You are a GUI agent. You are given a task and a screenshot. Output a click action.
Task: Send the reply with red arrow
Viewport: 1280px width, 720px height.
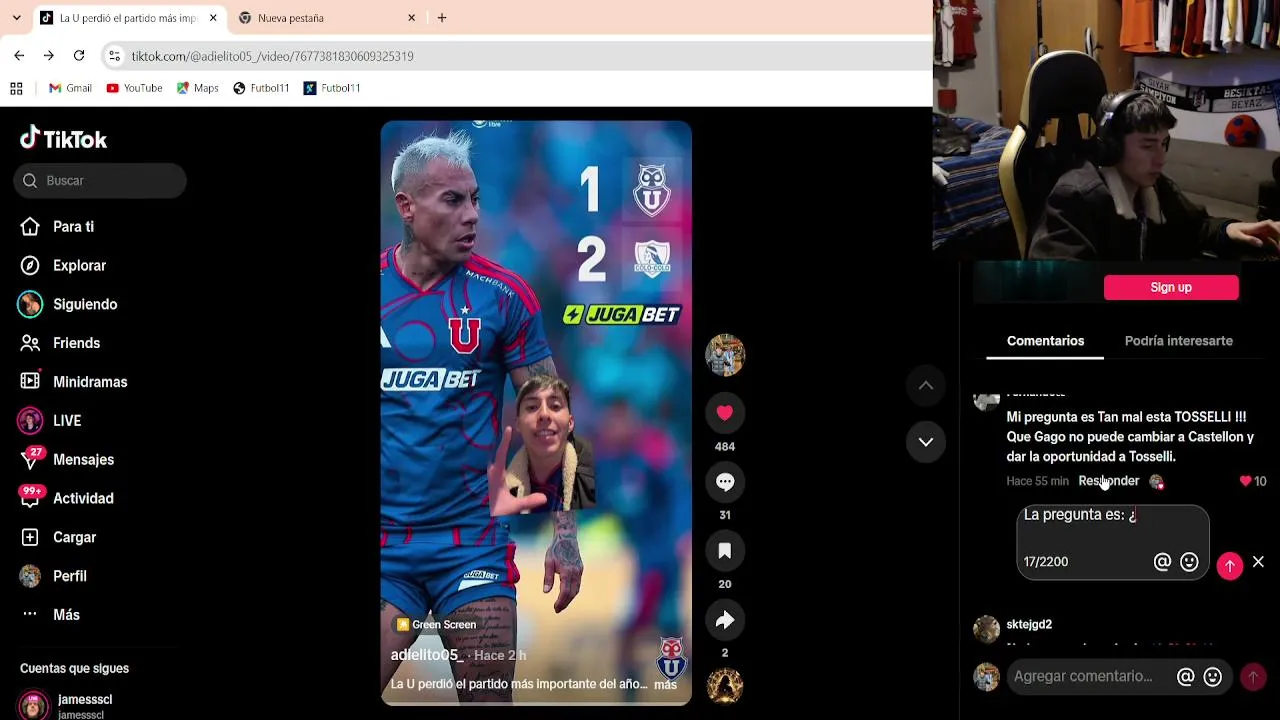point(1230,565)
